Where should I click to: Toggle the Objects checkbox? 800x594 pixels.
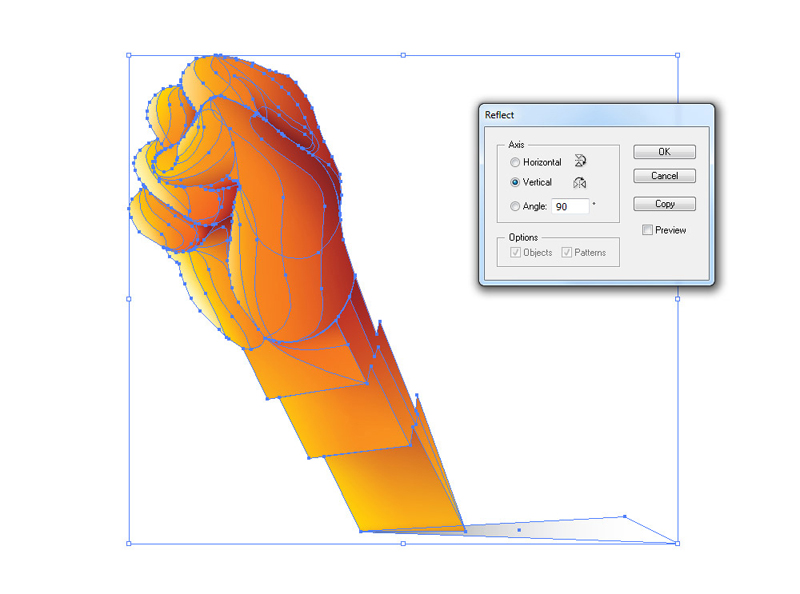pos(515,252)
